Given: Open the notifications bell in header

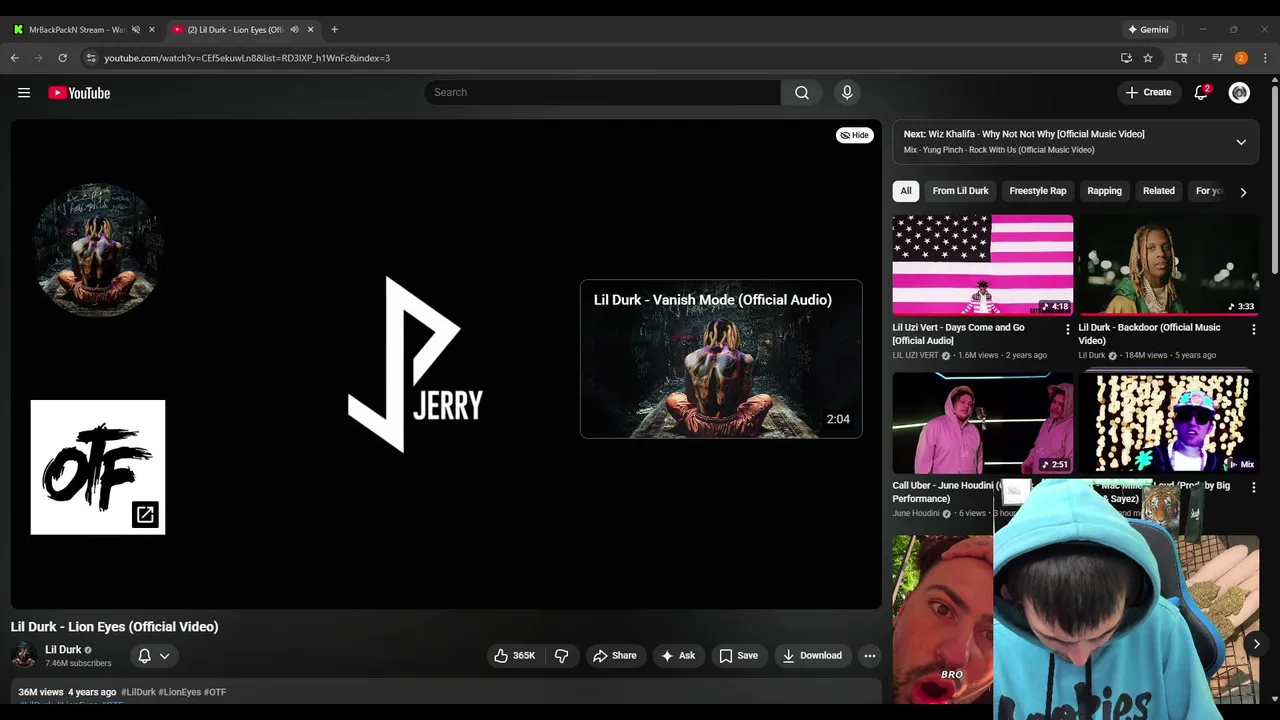Looking at the screenshot, I should [1201, 93].
